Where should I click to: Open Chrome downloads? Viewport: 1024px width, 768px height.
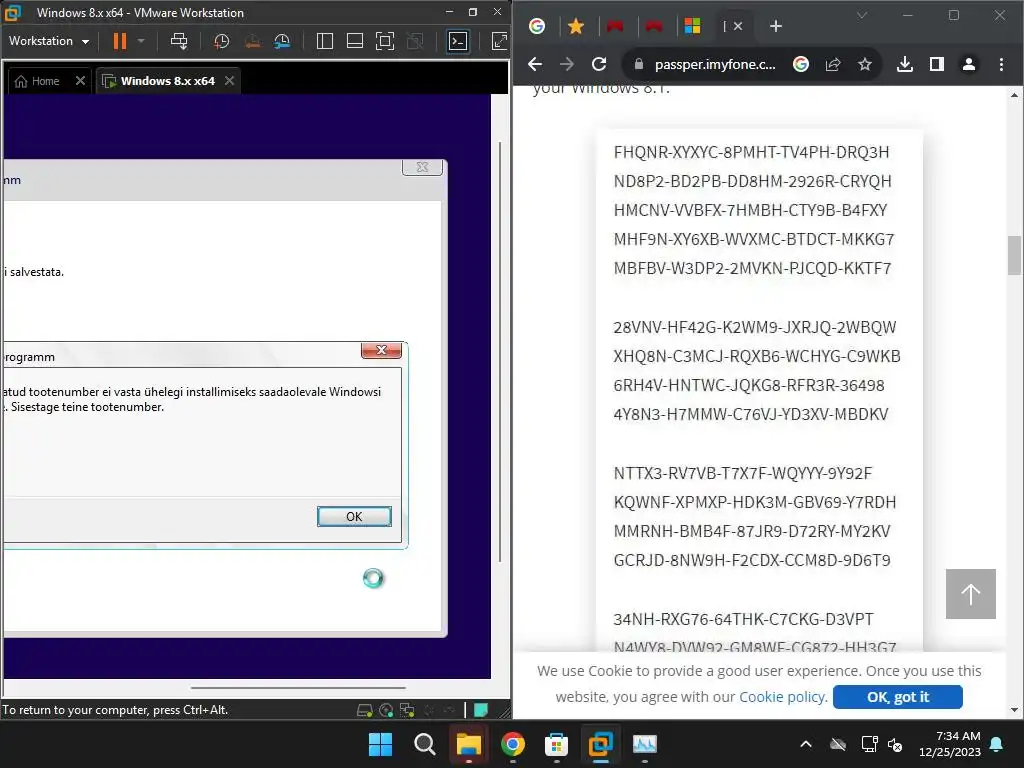pyautogui.click(x=904, y=64)
